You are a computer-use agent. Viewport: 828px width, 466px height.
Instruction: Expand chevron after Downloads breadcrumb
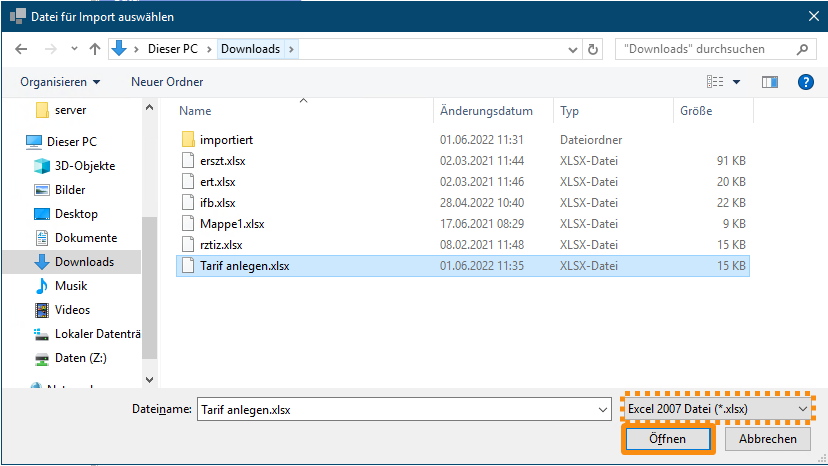click(291, 49)
